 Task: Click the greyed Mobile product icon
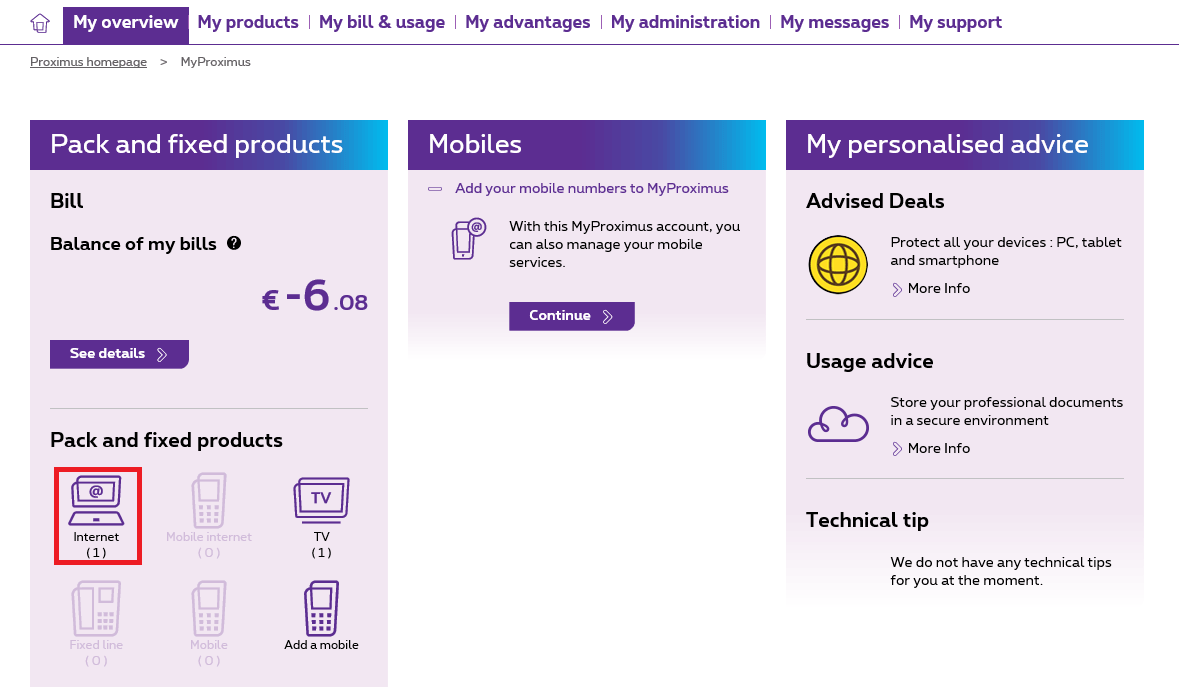(209, 608)
